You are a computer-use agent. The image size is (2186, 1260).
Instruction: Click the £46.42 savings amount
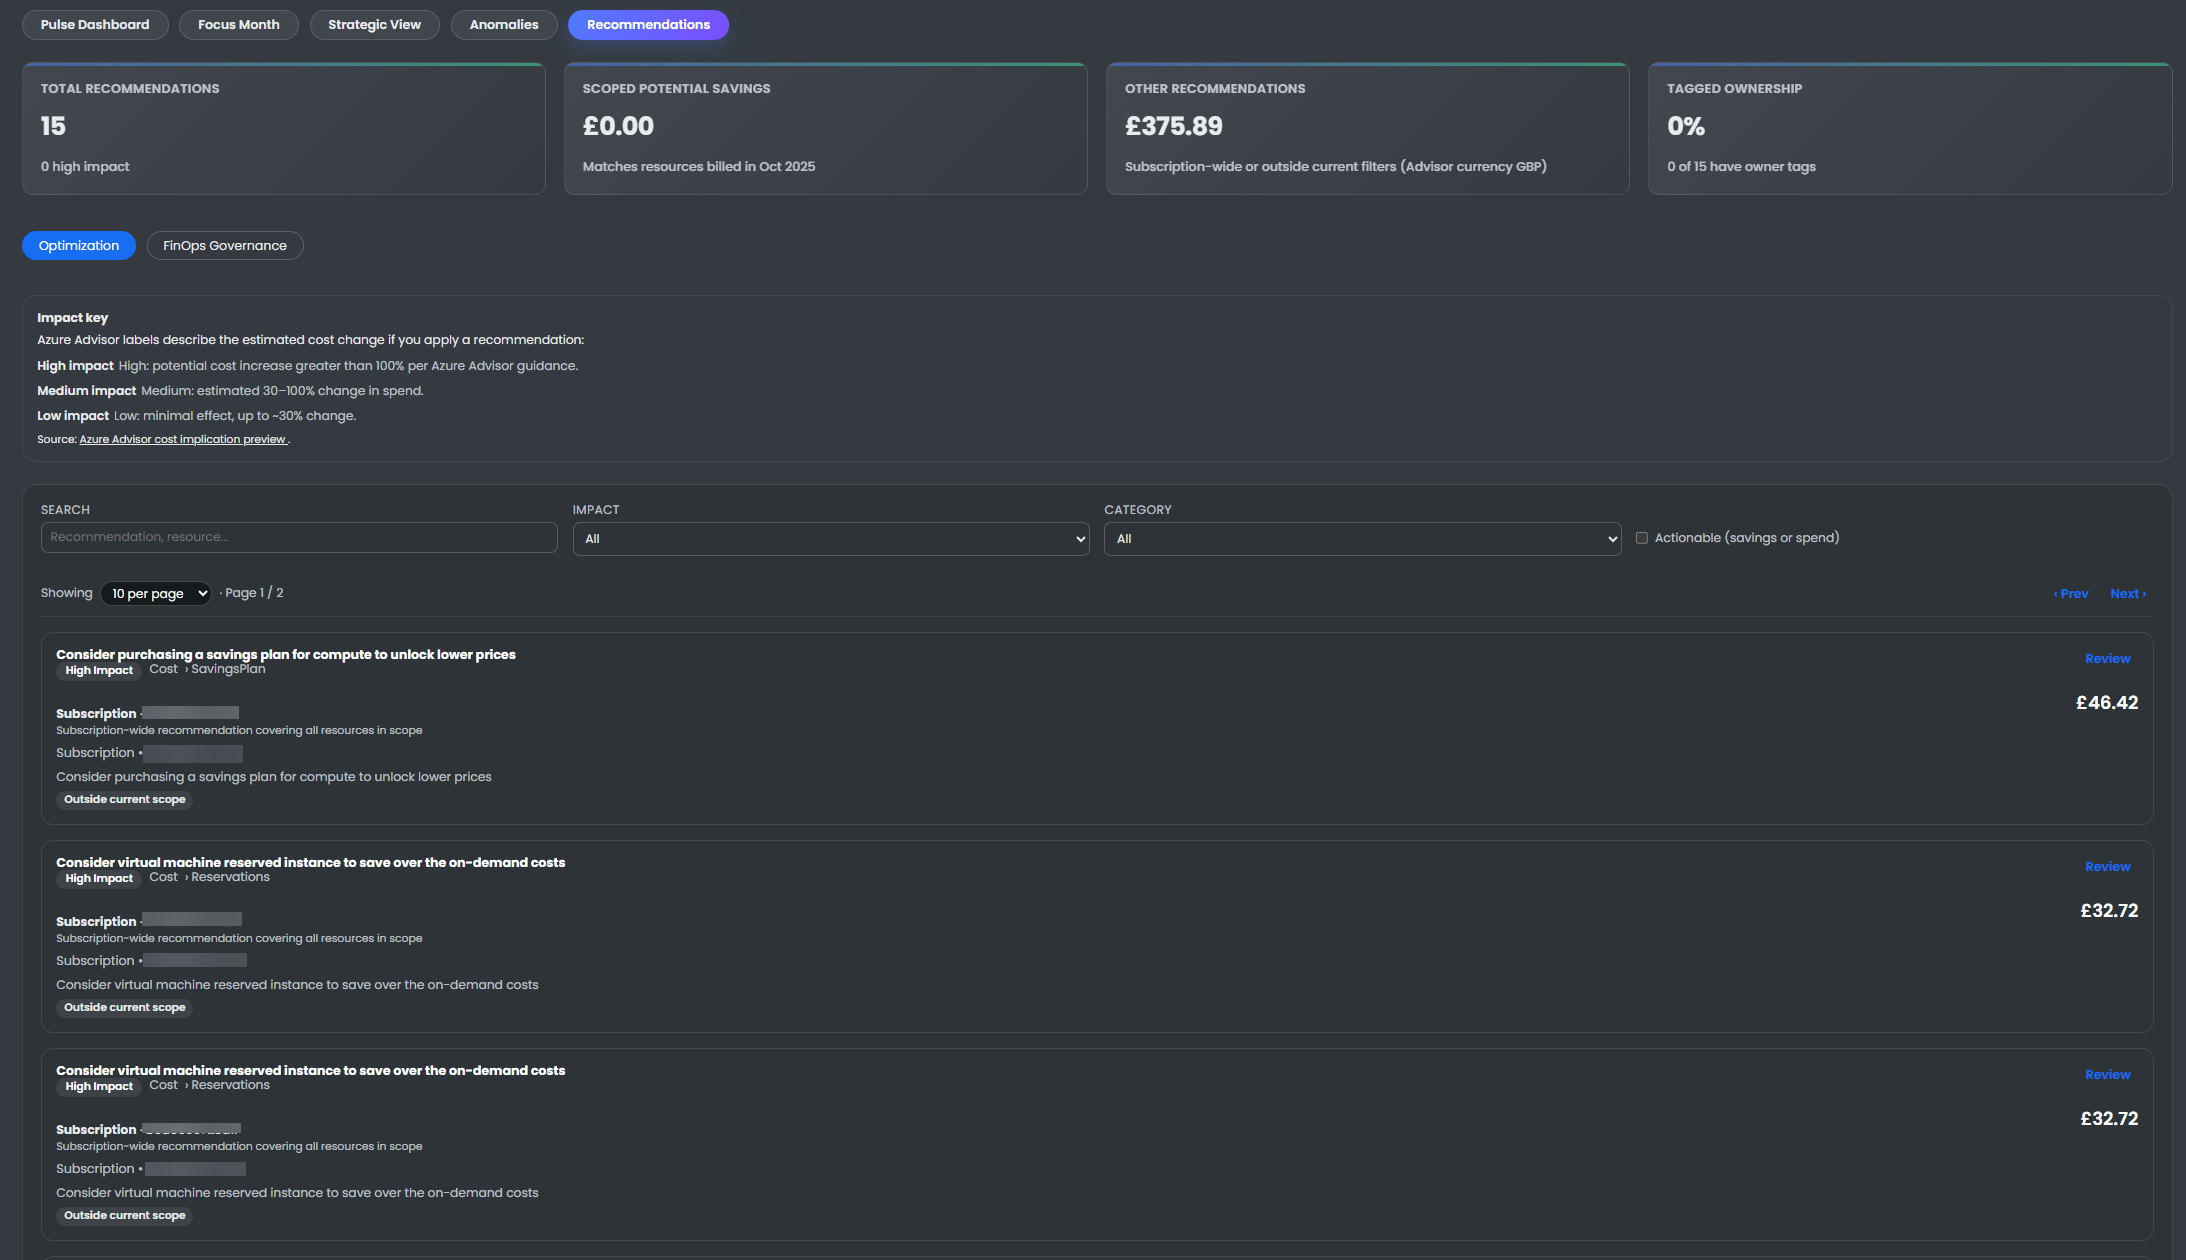[x=2107, y=703]
